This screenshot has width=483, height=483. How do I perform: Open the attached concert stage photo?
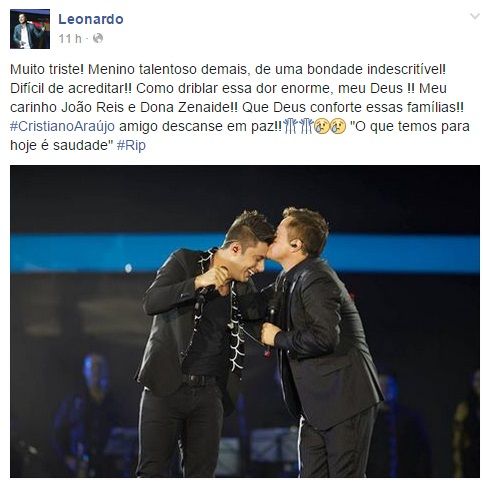click(245, 321)
